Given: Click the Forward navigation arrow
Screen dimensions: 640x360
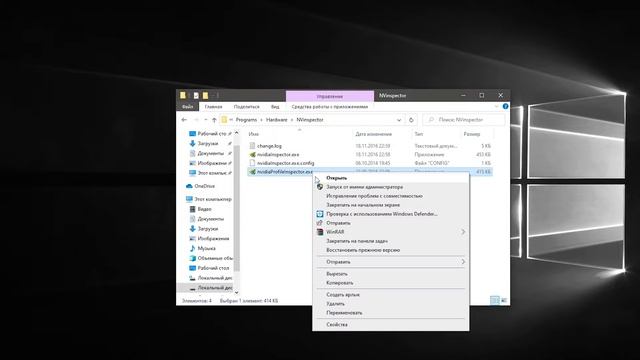Looking at the screenshot, I should click(196, 120).
